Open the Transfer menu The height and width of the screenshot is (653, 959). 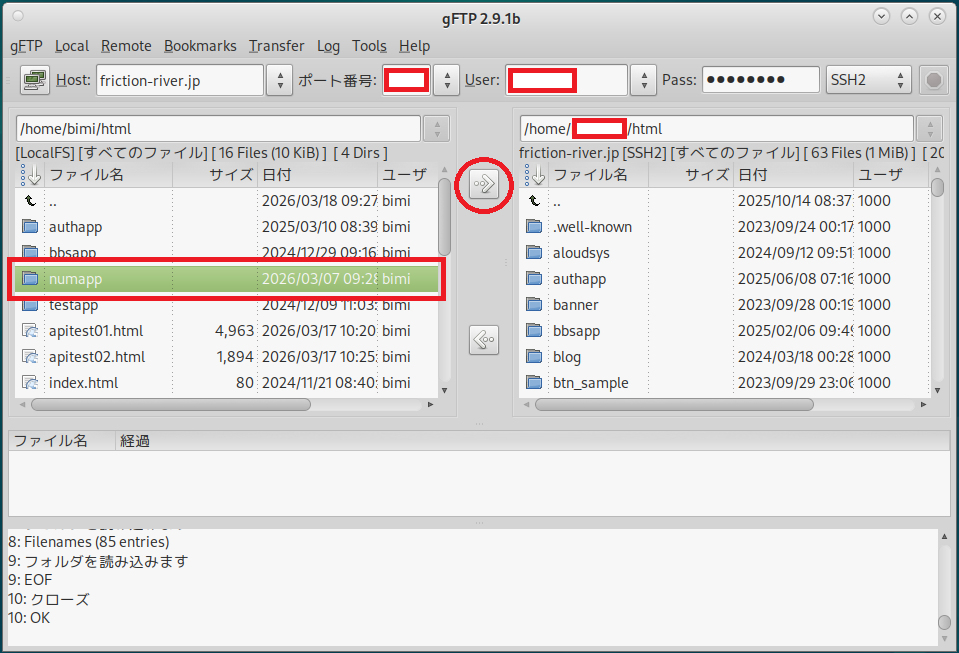276,46
